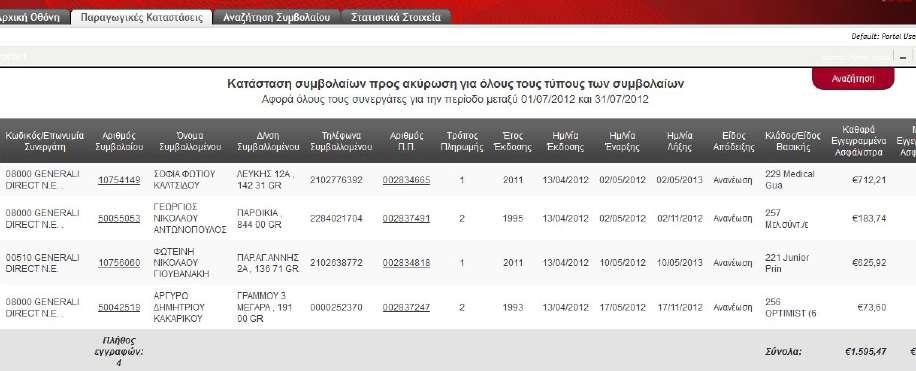This screenshot has height=371, width=916.
Task: Open Π.Π. number 002834665
Action: [407, 180]
